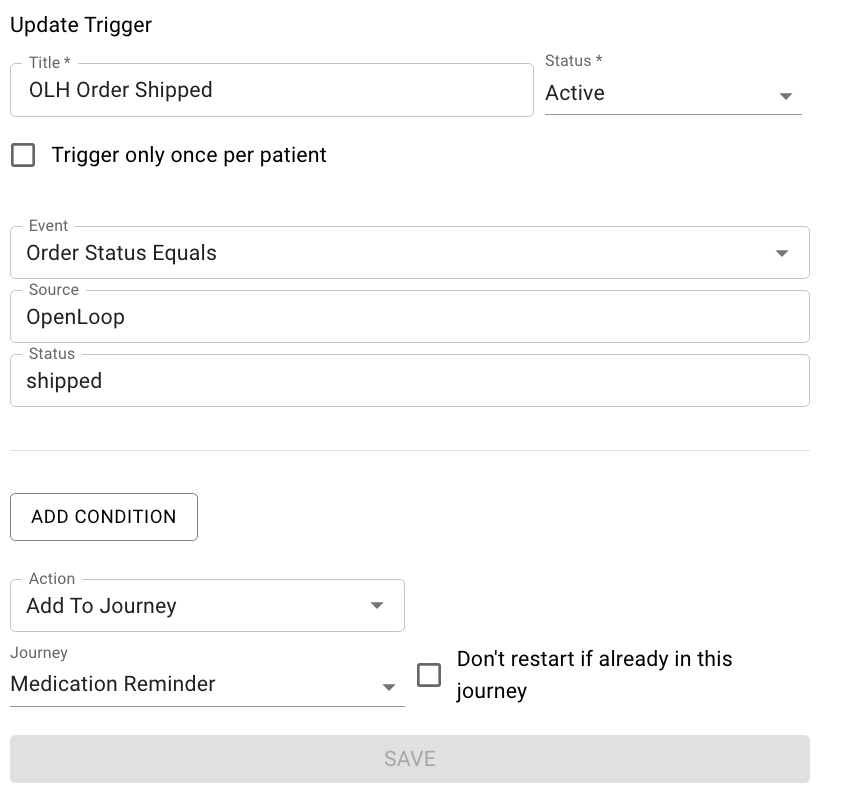Select the Medication Reminder journey value
The image size is (844, 806).
pyautogui.click(x=112, y=684)
